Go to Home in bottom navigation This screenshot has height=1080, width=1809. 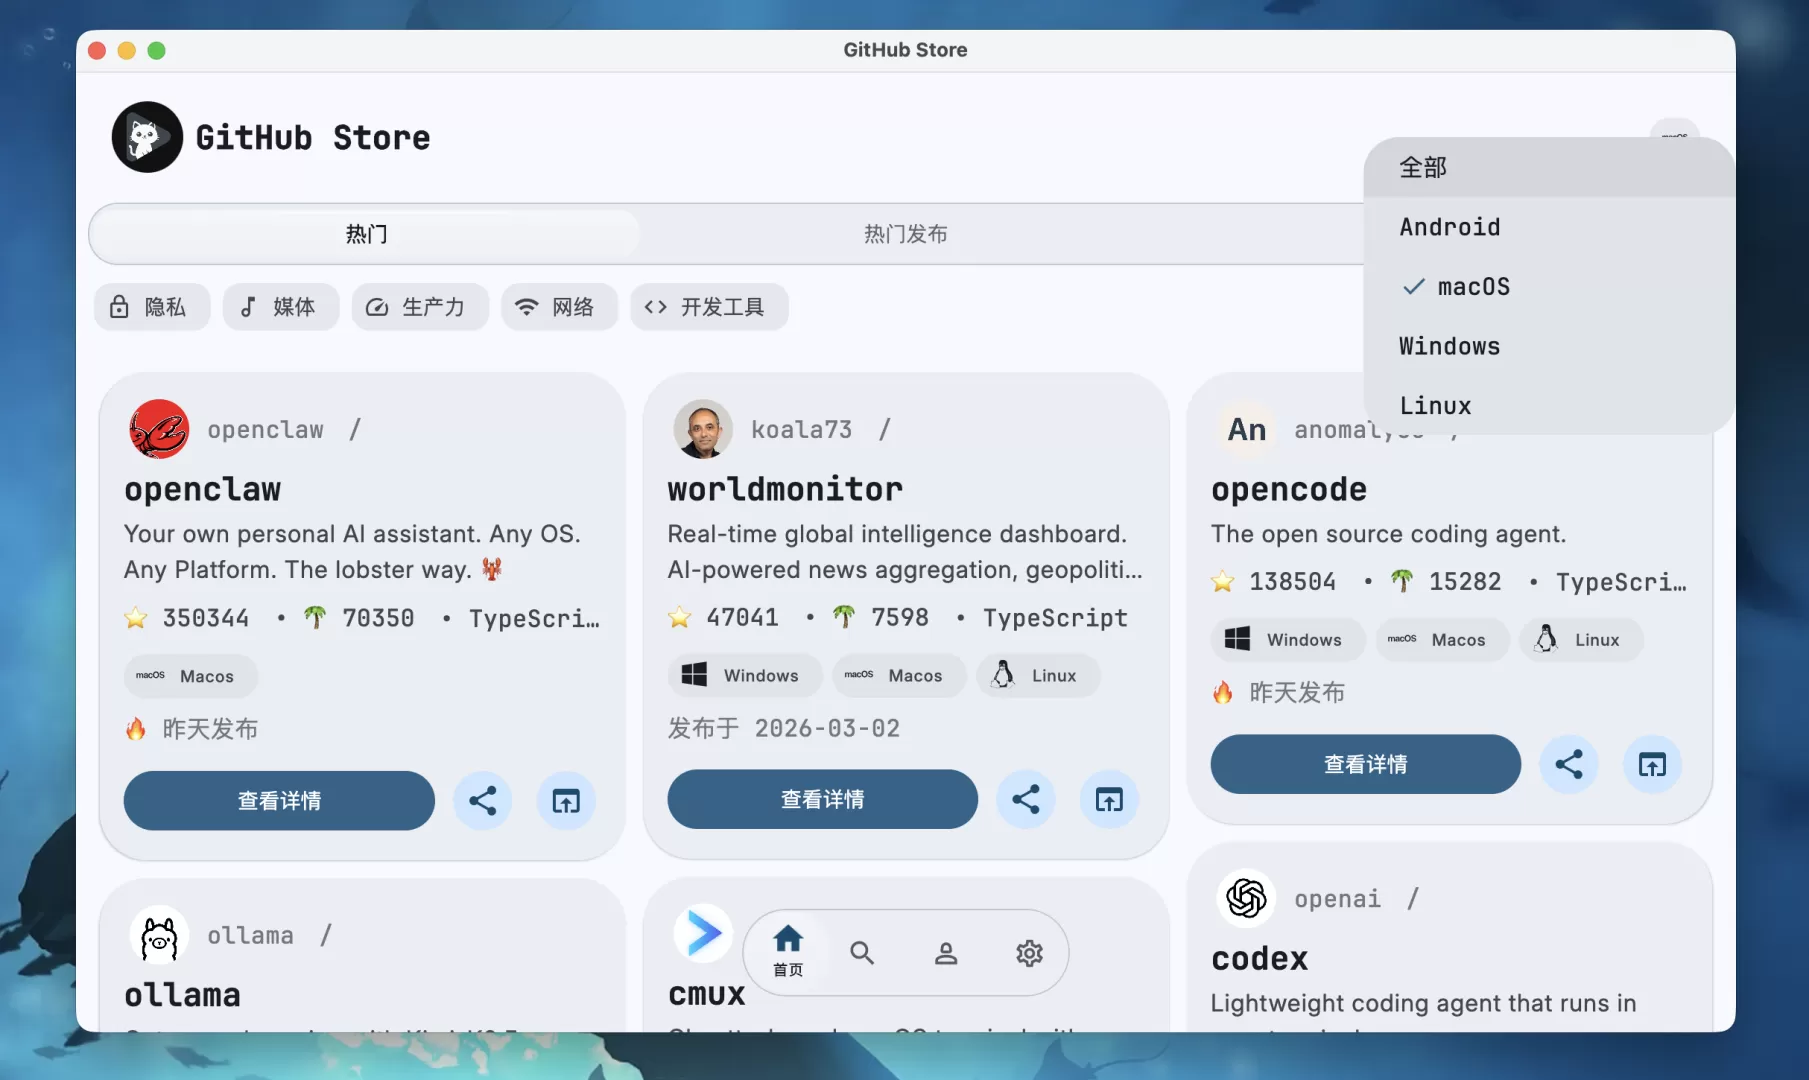(788, 950)
